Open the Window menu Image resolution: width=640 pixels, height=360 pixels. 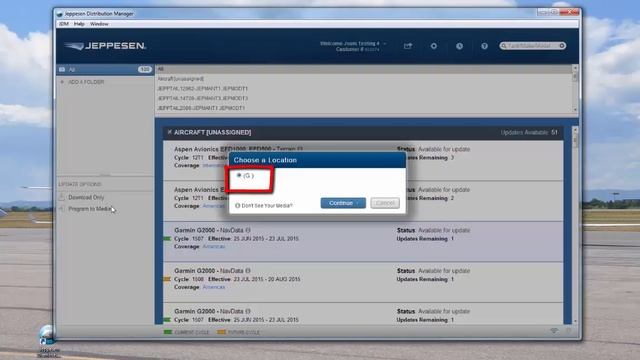pos(99,24)
